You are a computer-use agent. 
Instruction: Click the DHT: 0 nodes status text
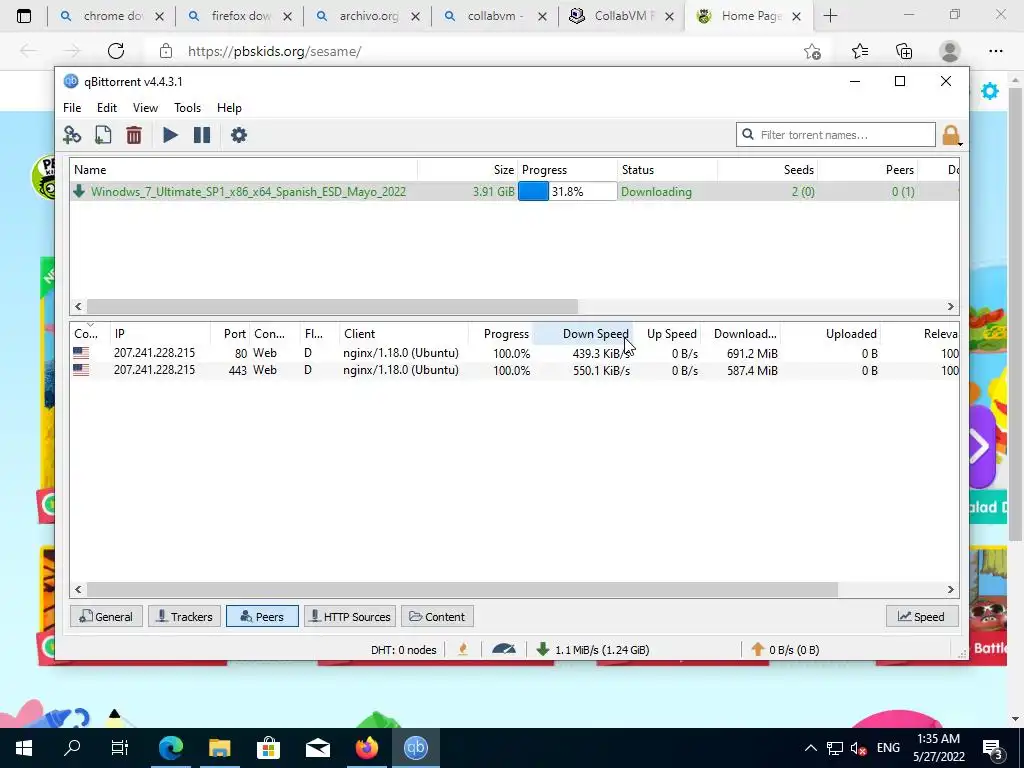404,650
